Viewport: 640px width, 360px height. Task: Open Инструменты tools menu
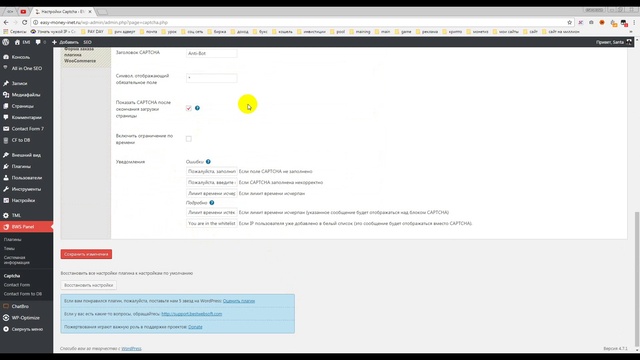[x=27, y=189]
